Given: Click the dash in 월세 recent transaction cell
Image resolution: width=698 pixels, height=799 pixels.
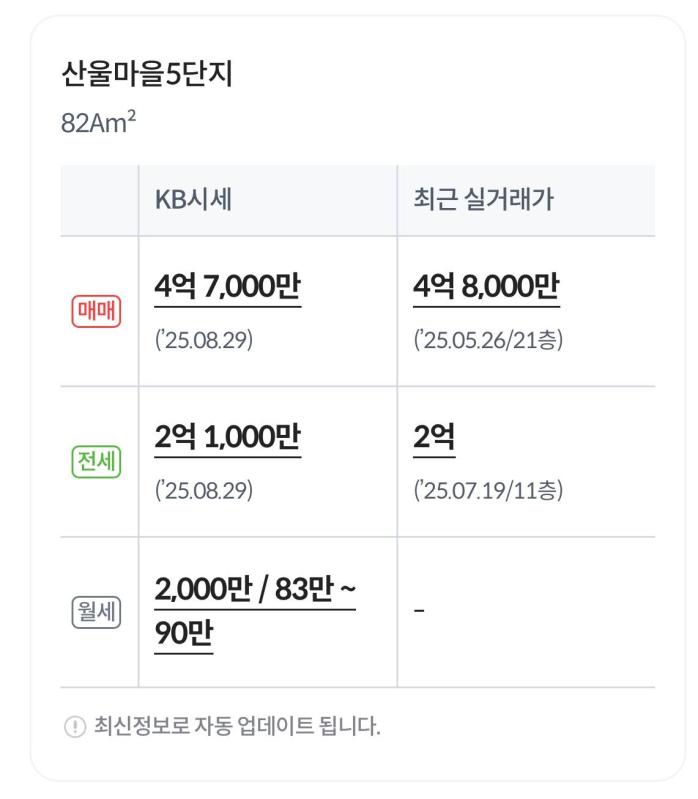Looking at the screenshot, I should click(x=419, y=610).
